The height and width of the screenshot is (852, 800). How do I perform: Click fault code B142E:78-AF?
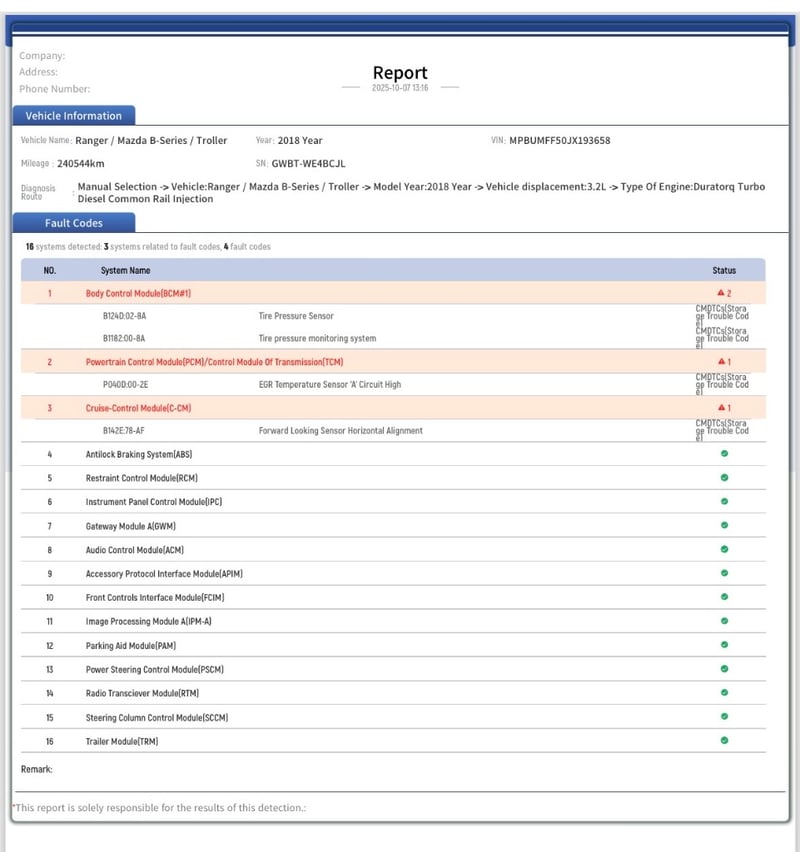click(x=123, y=430)
